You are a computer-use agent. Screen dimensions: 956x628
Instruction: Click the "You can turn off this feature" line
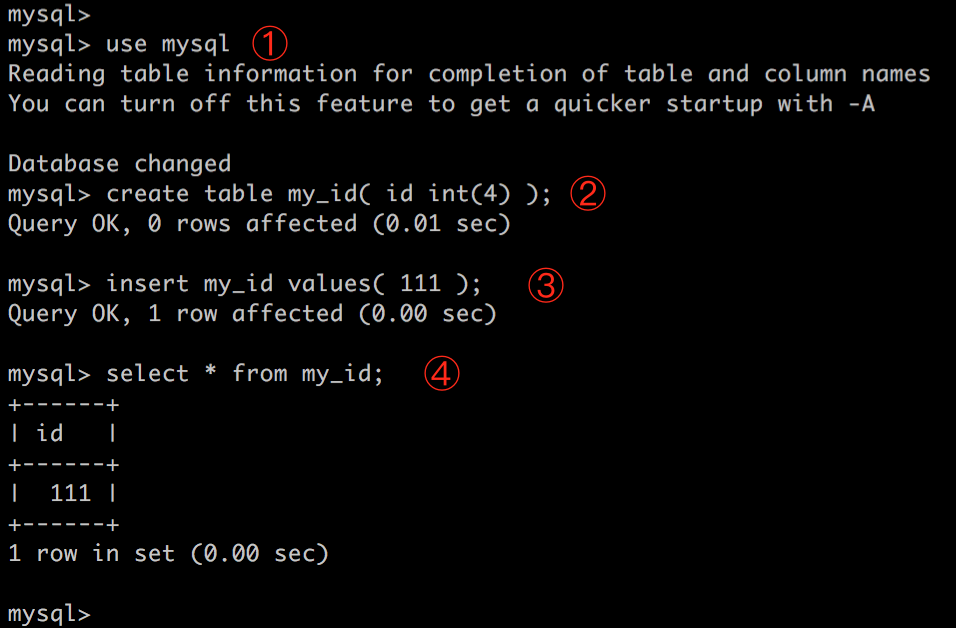click(440, 104)
